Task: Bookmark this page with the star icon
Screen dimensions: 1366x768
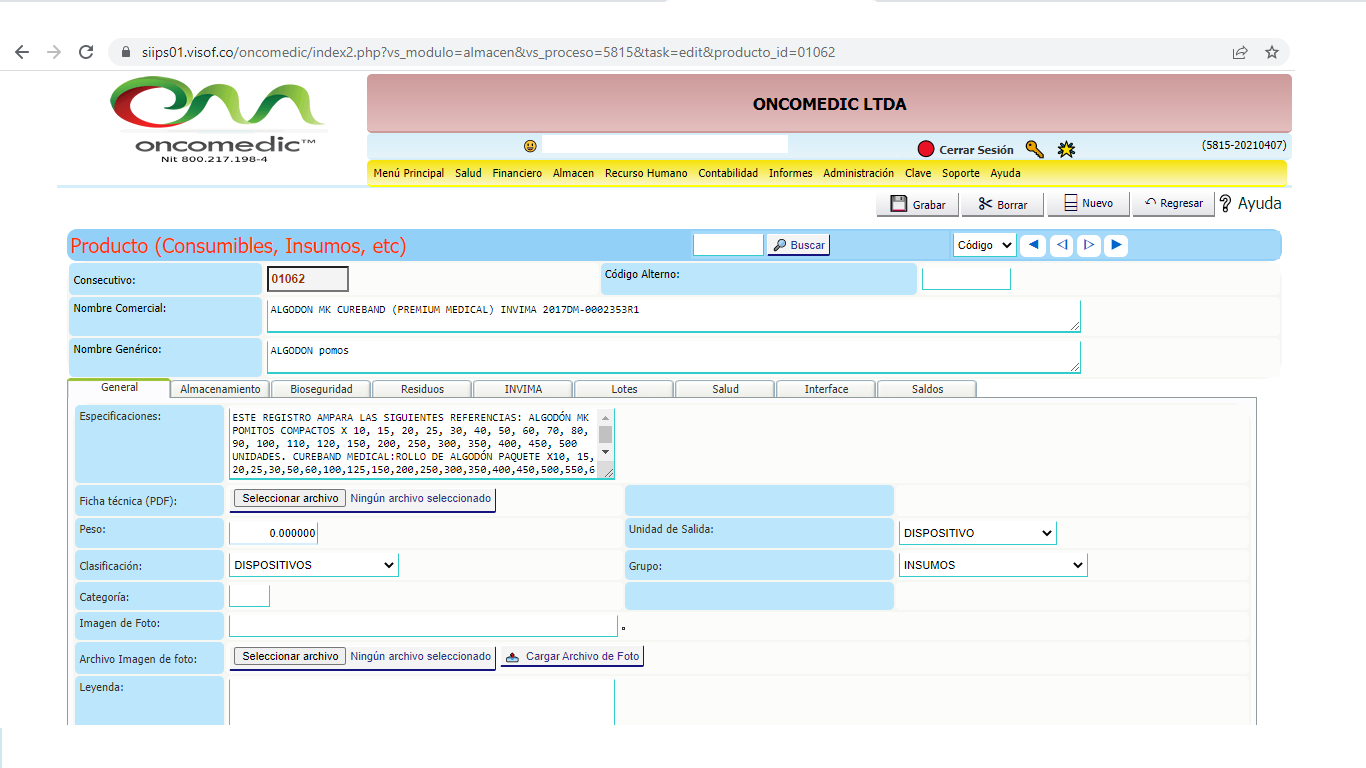Action: click(x=1271, y=52)
